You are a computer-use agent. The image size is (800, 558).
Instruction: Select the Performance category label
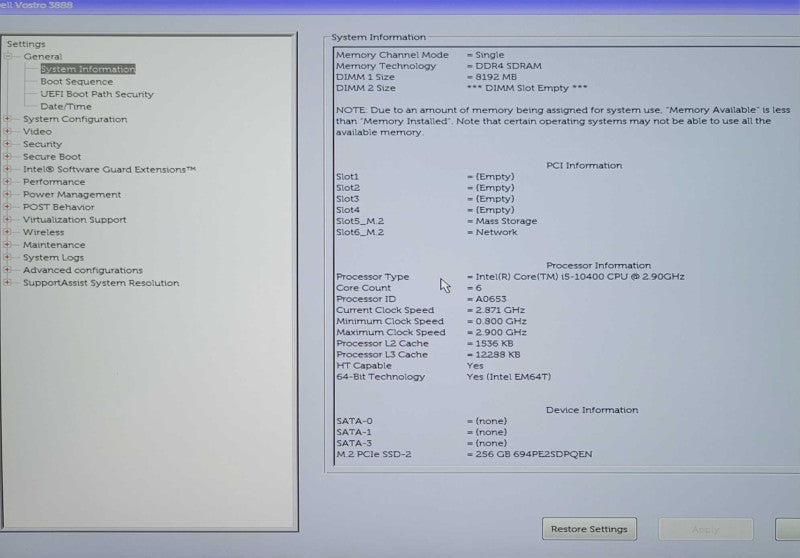[x=54, y=182]
